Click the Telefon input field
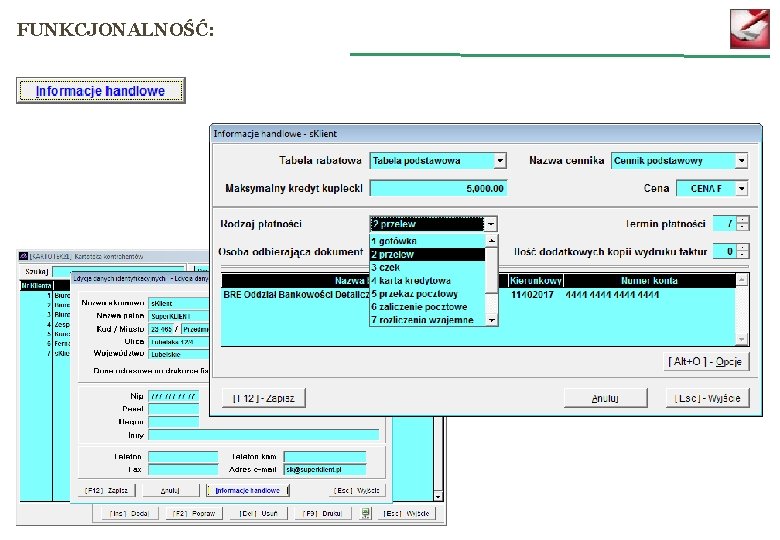This screenshot has width=780, height=540. [x=183, y=456]
